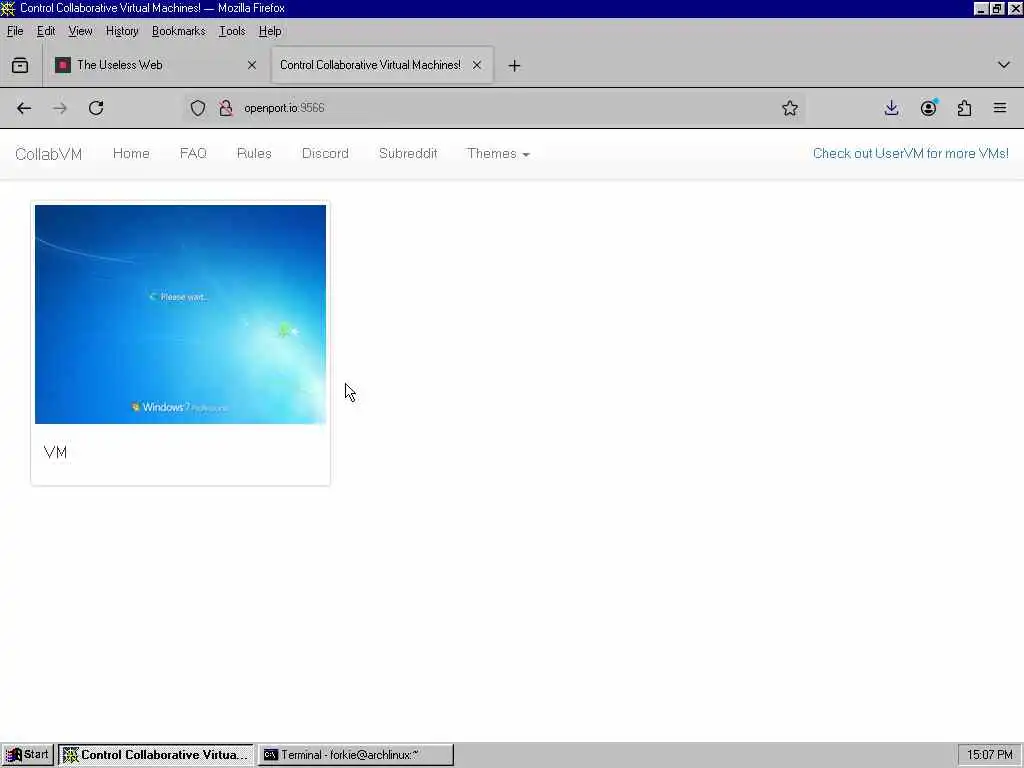Screen dimensions: 1024x768
Task: Select the Control Collaborative Virtual Machines tab
Action: [382, 65]
